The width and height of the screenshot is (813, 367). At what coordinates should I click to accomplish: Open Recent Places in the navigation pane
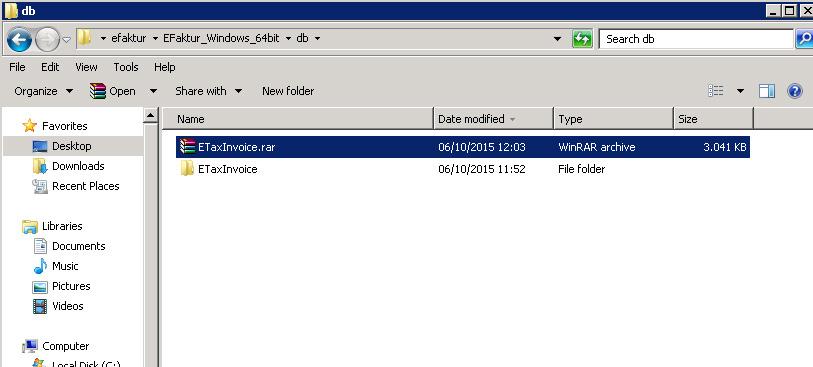[x=86, y=186]
